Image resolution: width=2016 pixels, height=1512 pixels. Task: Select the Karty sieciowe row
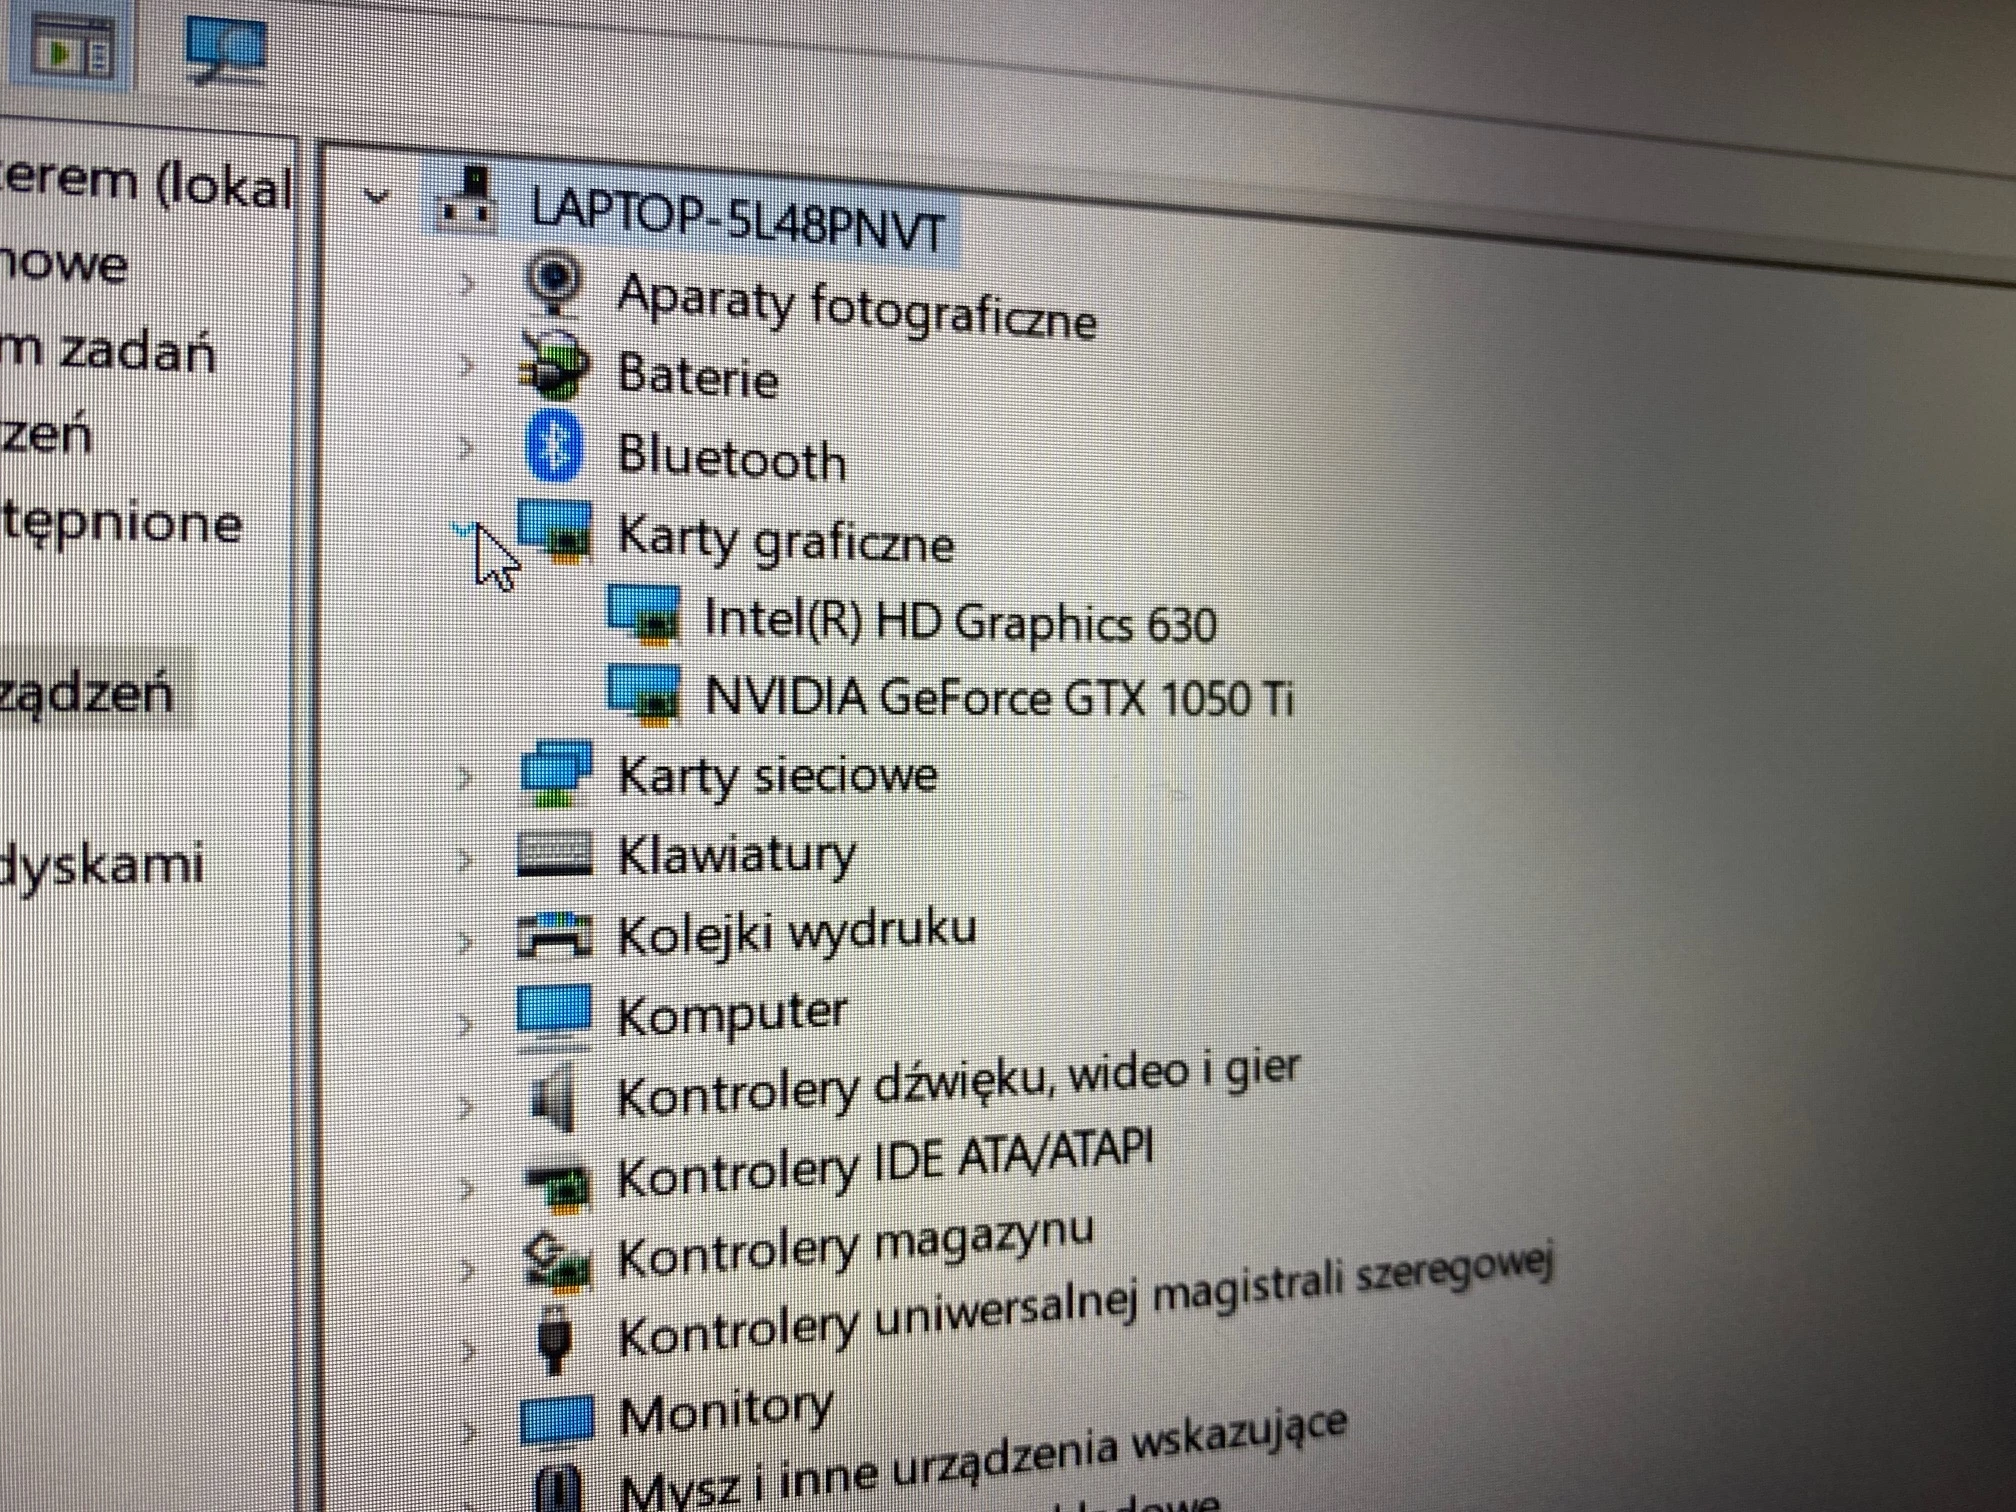(777, 777)
